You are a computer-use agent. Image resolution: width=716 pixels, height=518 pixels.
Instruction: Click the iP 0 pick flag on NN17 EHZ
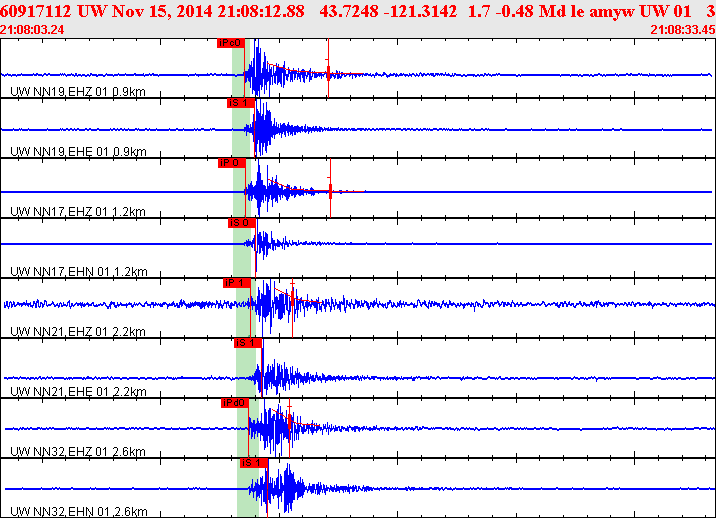click(231, 163)
